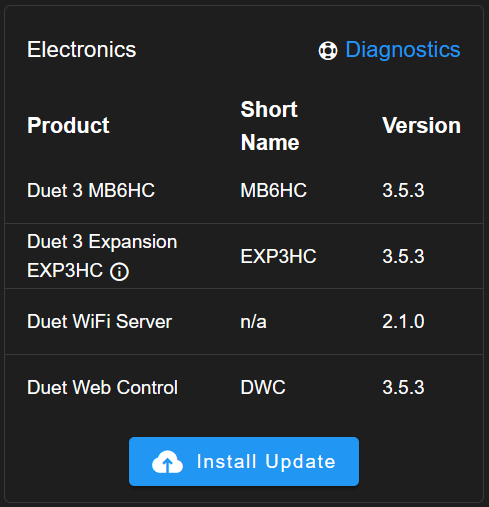Click the Electronics card title

[x=82, y=50]
